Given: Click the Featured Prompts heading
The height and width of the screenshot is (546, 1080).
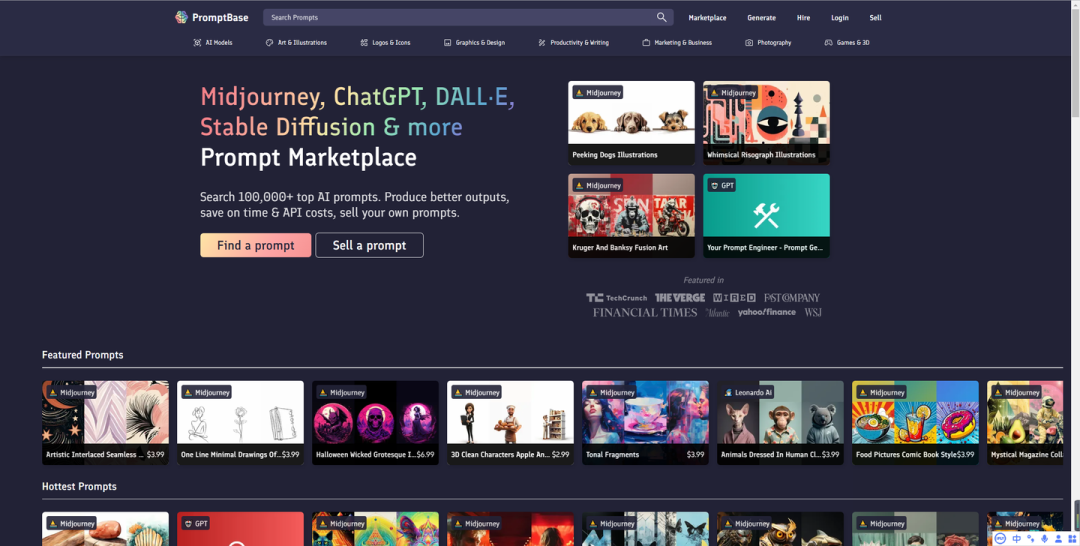Looking at the screenshot, I should tap(83, 355).
